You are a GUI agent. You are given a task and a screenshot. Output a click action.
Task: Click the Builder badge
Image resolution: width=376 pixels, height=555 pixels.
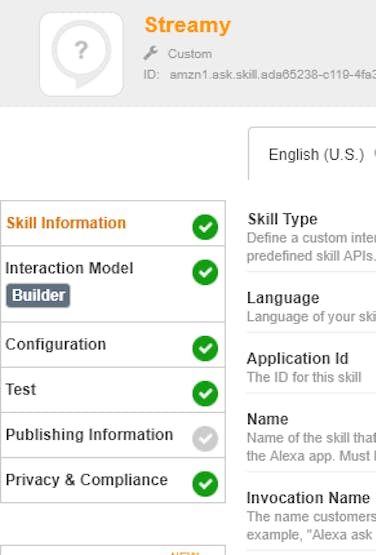(38, 295)
